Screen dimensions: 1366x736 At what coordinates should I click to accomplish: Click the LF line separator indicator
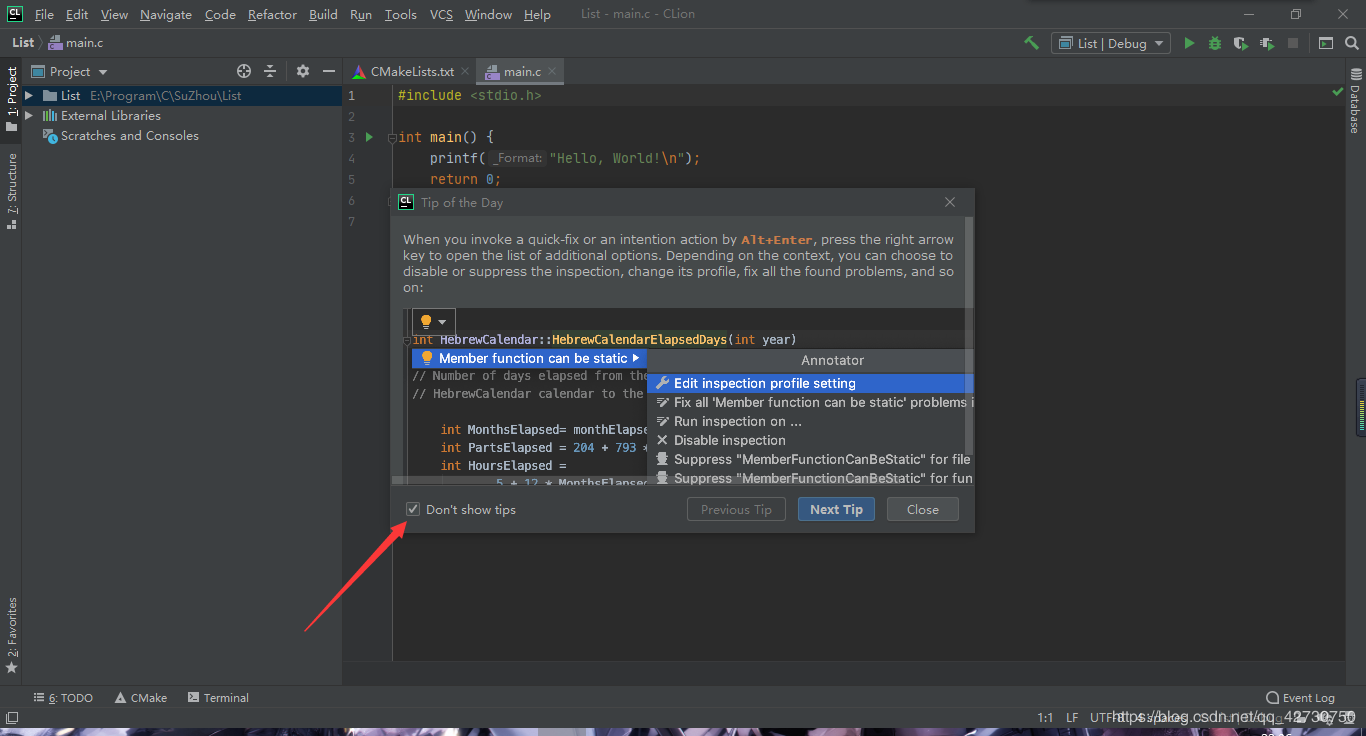(1072, 717)
